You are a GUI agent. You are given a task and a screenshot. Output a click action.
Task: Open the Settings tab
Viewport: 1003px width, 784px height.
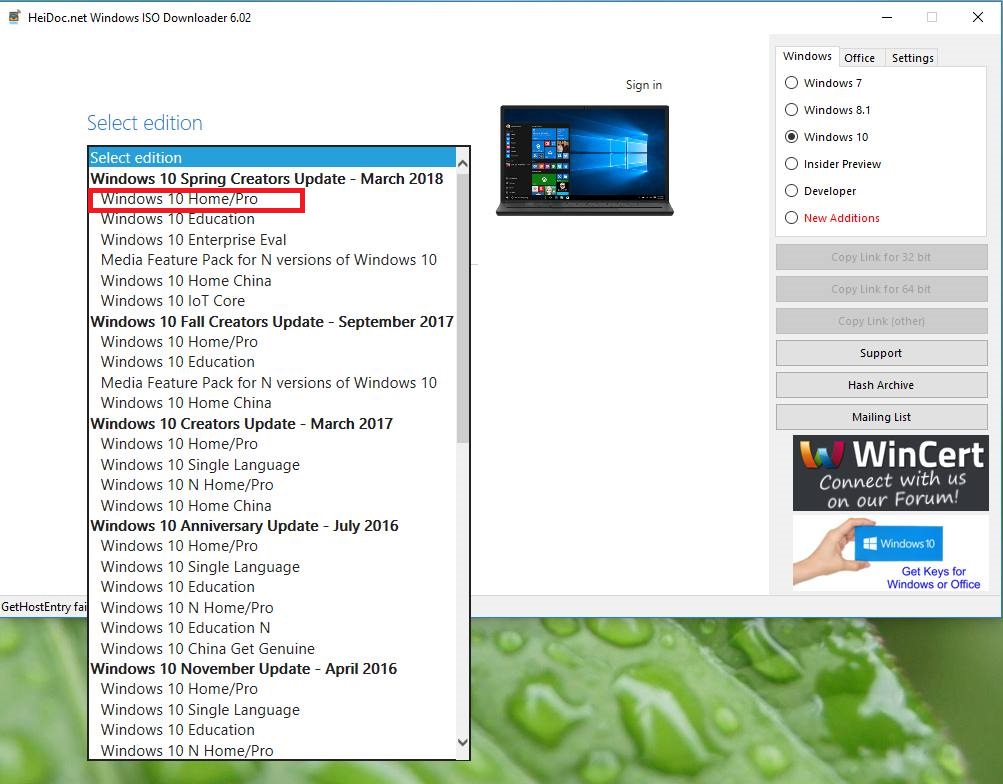(x=912, y=58)
